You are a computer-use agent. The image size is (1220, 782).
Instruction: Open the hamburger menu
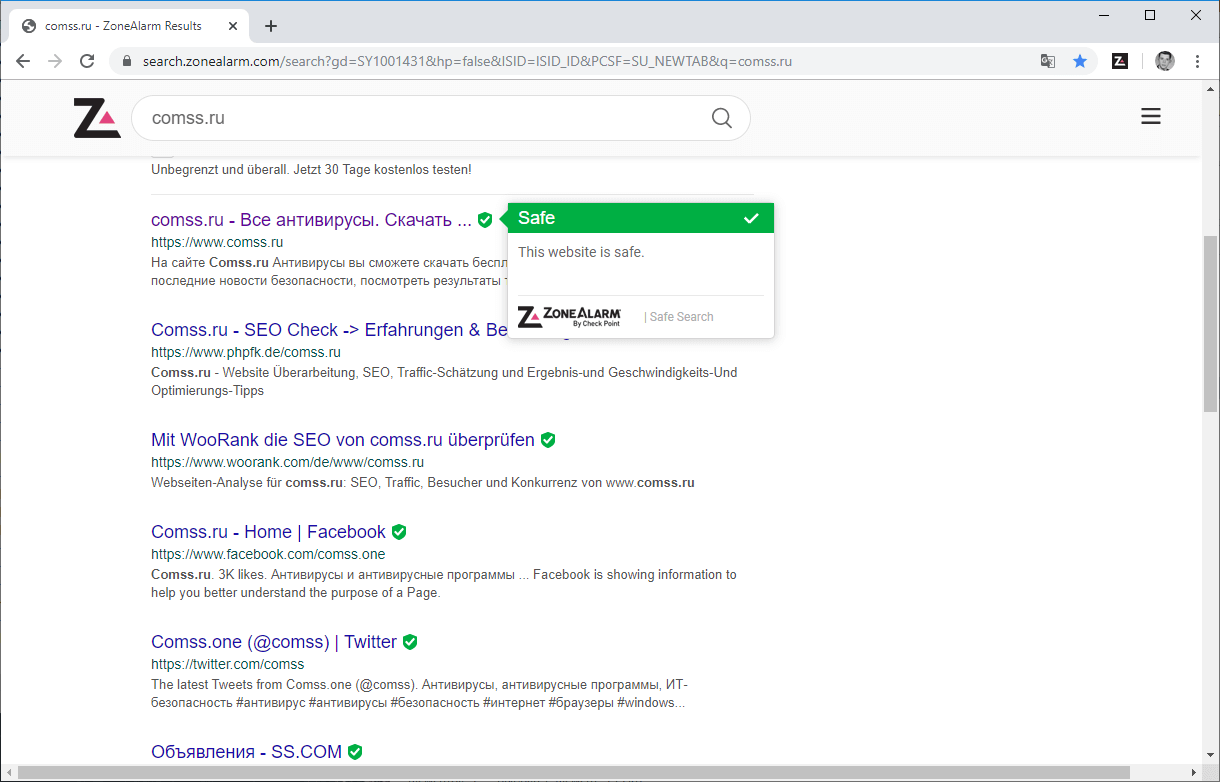pos(1151,117)
